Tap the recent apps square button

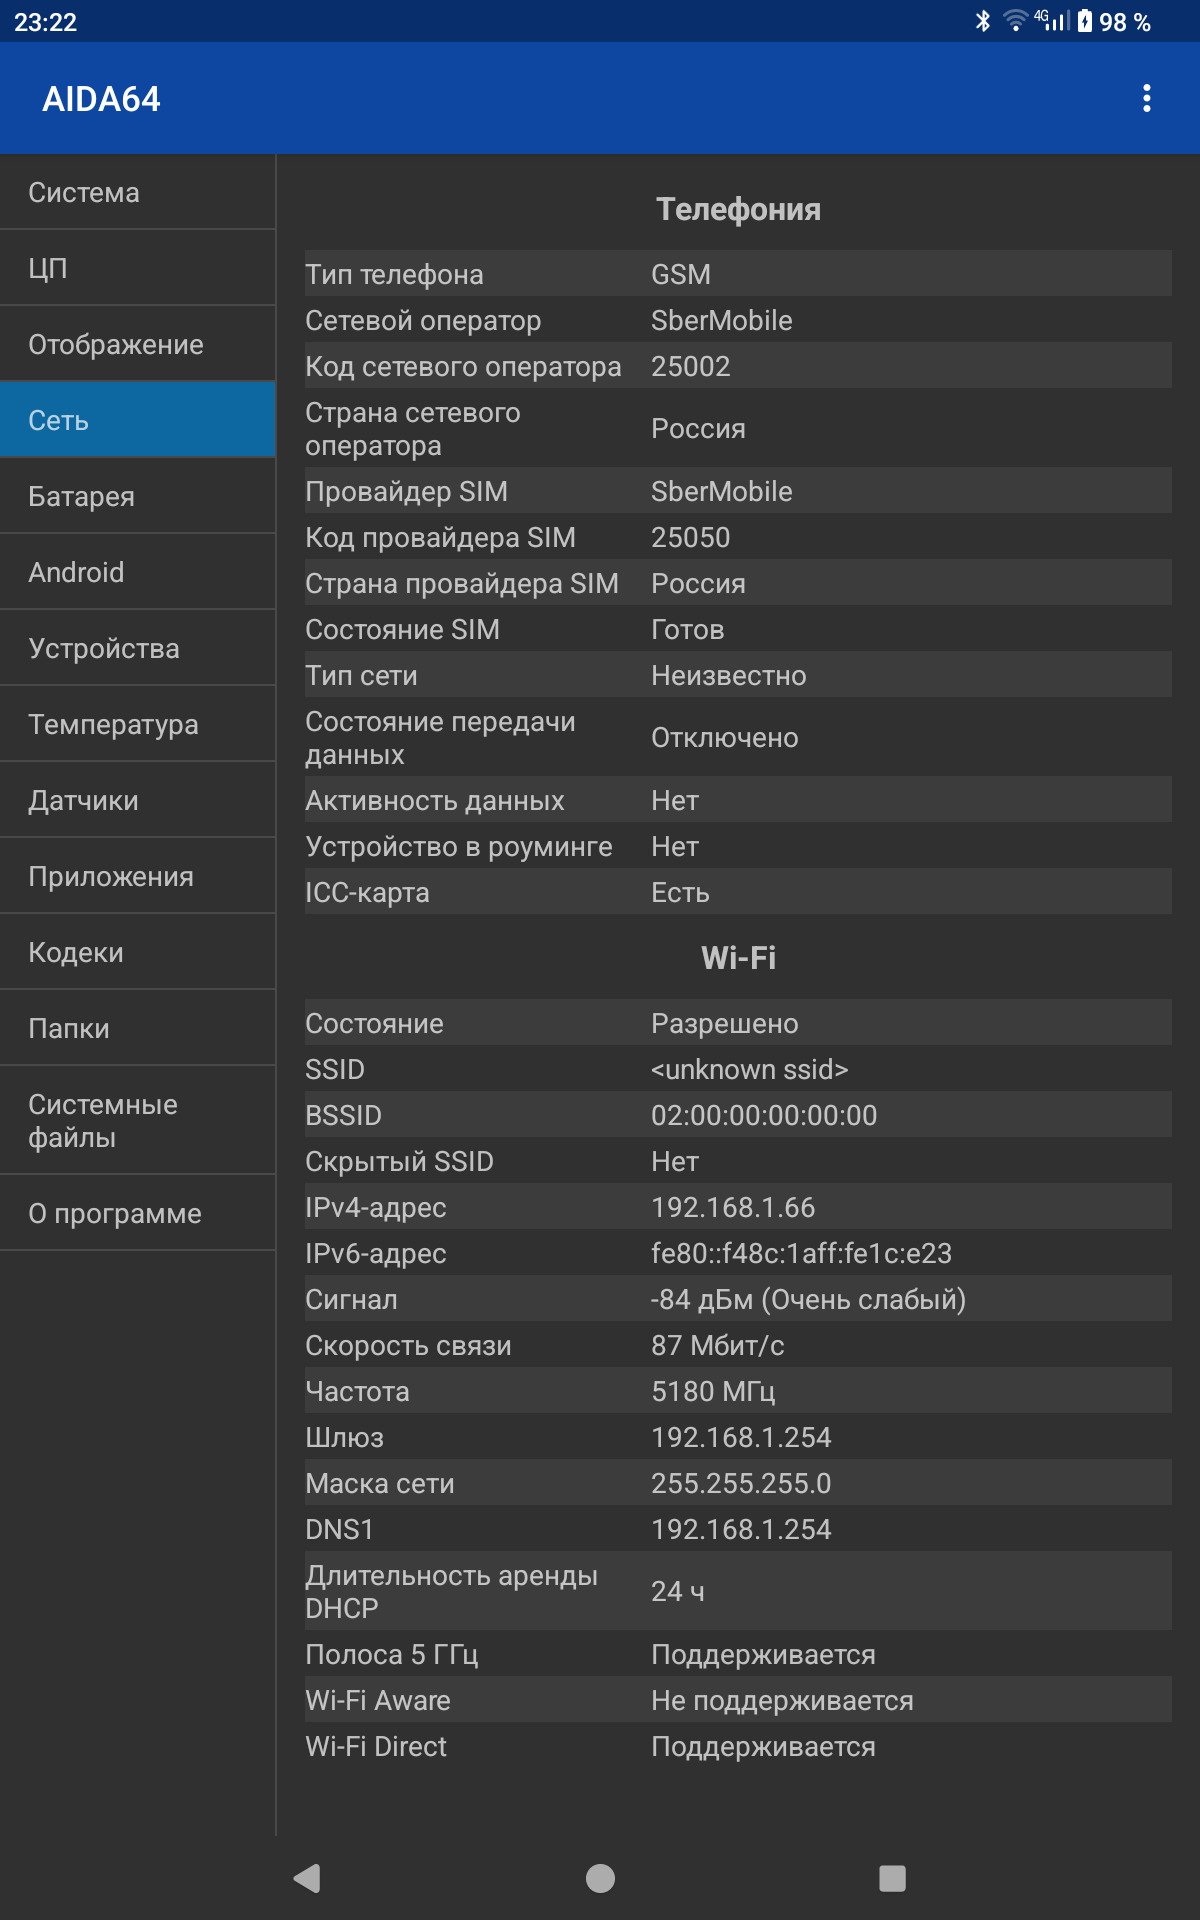[x=892, y=1878]
